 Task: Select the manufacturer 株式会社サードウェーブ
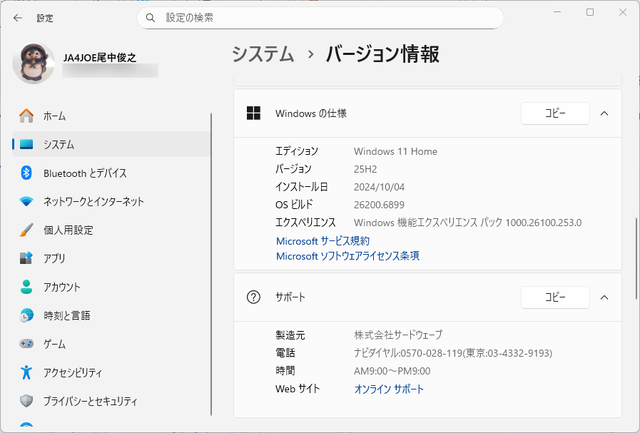coord(398,335)
